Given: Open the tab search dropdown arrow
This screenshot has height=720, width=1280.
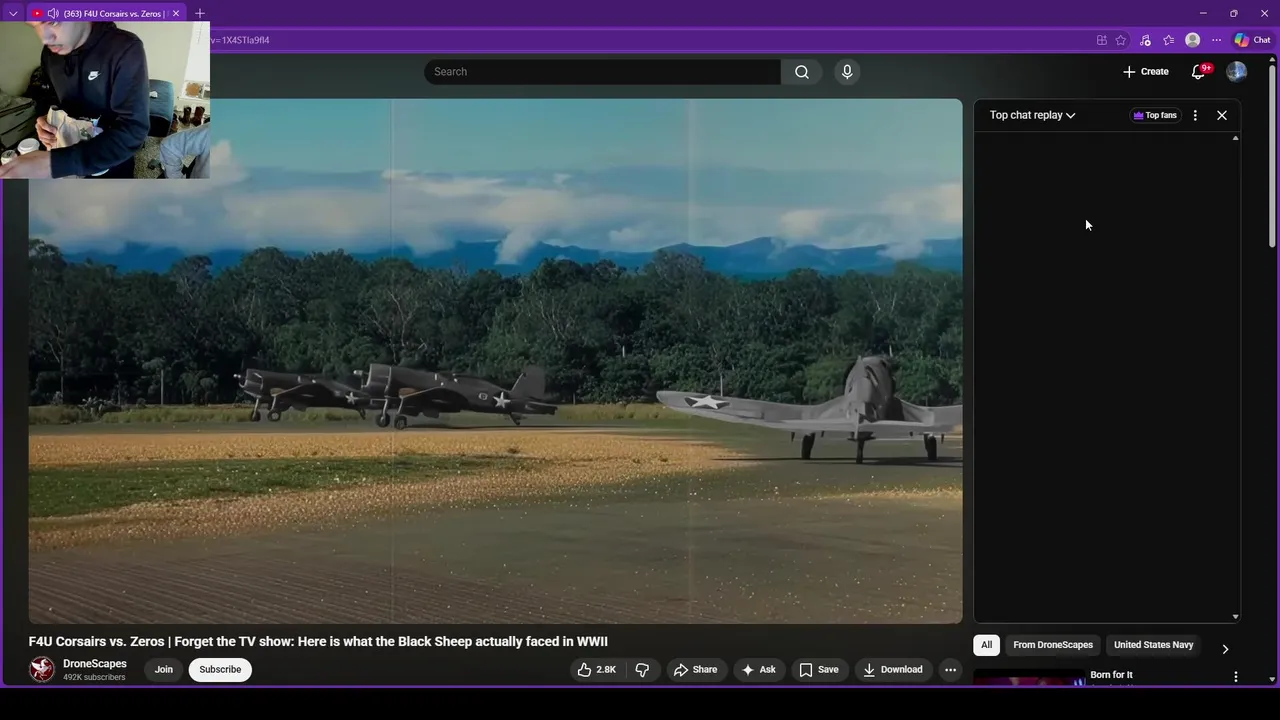Looking at the screenshot, I should pyautogui.click(x=13, y=14).
